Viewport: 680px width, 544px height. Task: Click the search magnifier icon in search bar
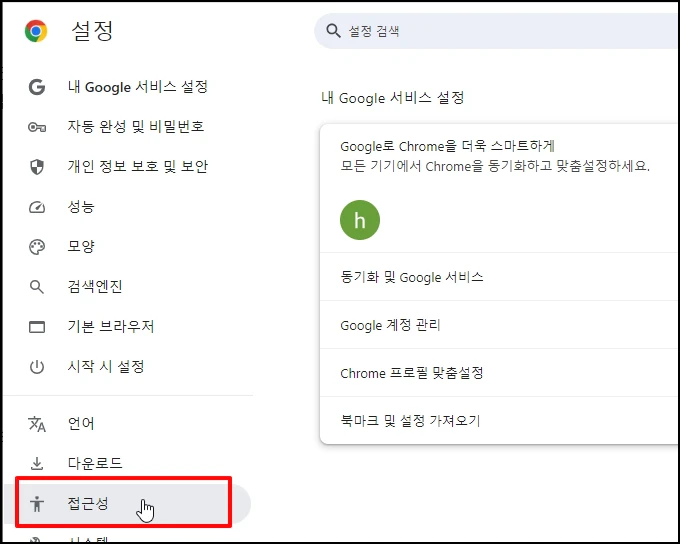pos(333,31)
